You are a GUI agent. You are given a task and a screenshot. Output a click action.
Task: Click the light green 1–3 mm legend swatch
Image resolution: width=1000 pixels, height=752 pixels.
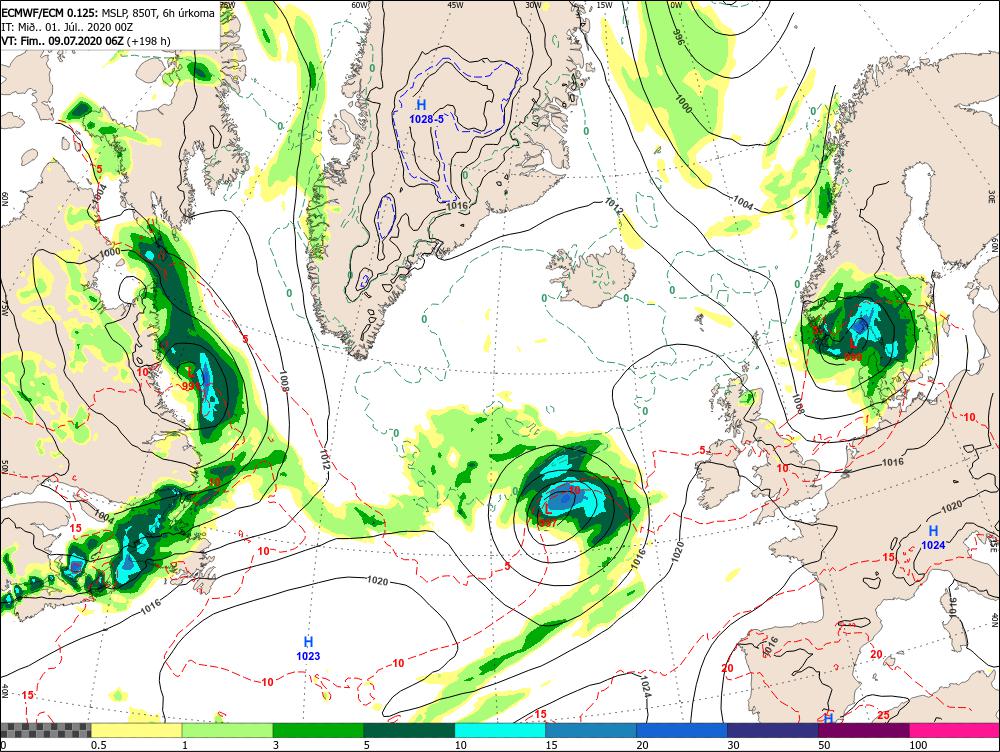tap(228, 730)
